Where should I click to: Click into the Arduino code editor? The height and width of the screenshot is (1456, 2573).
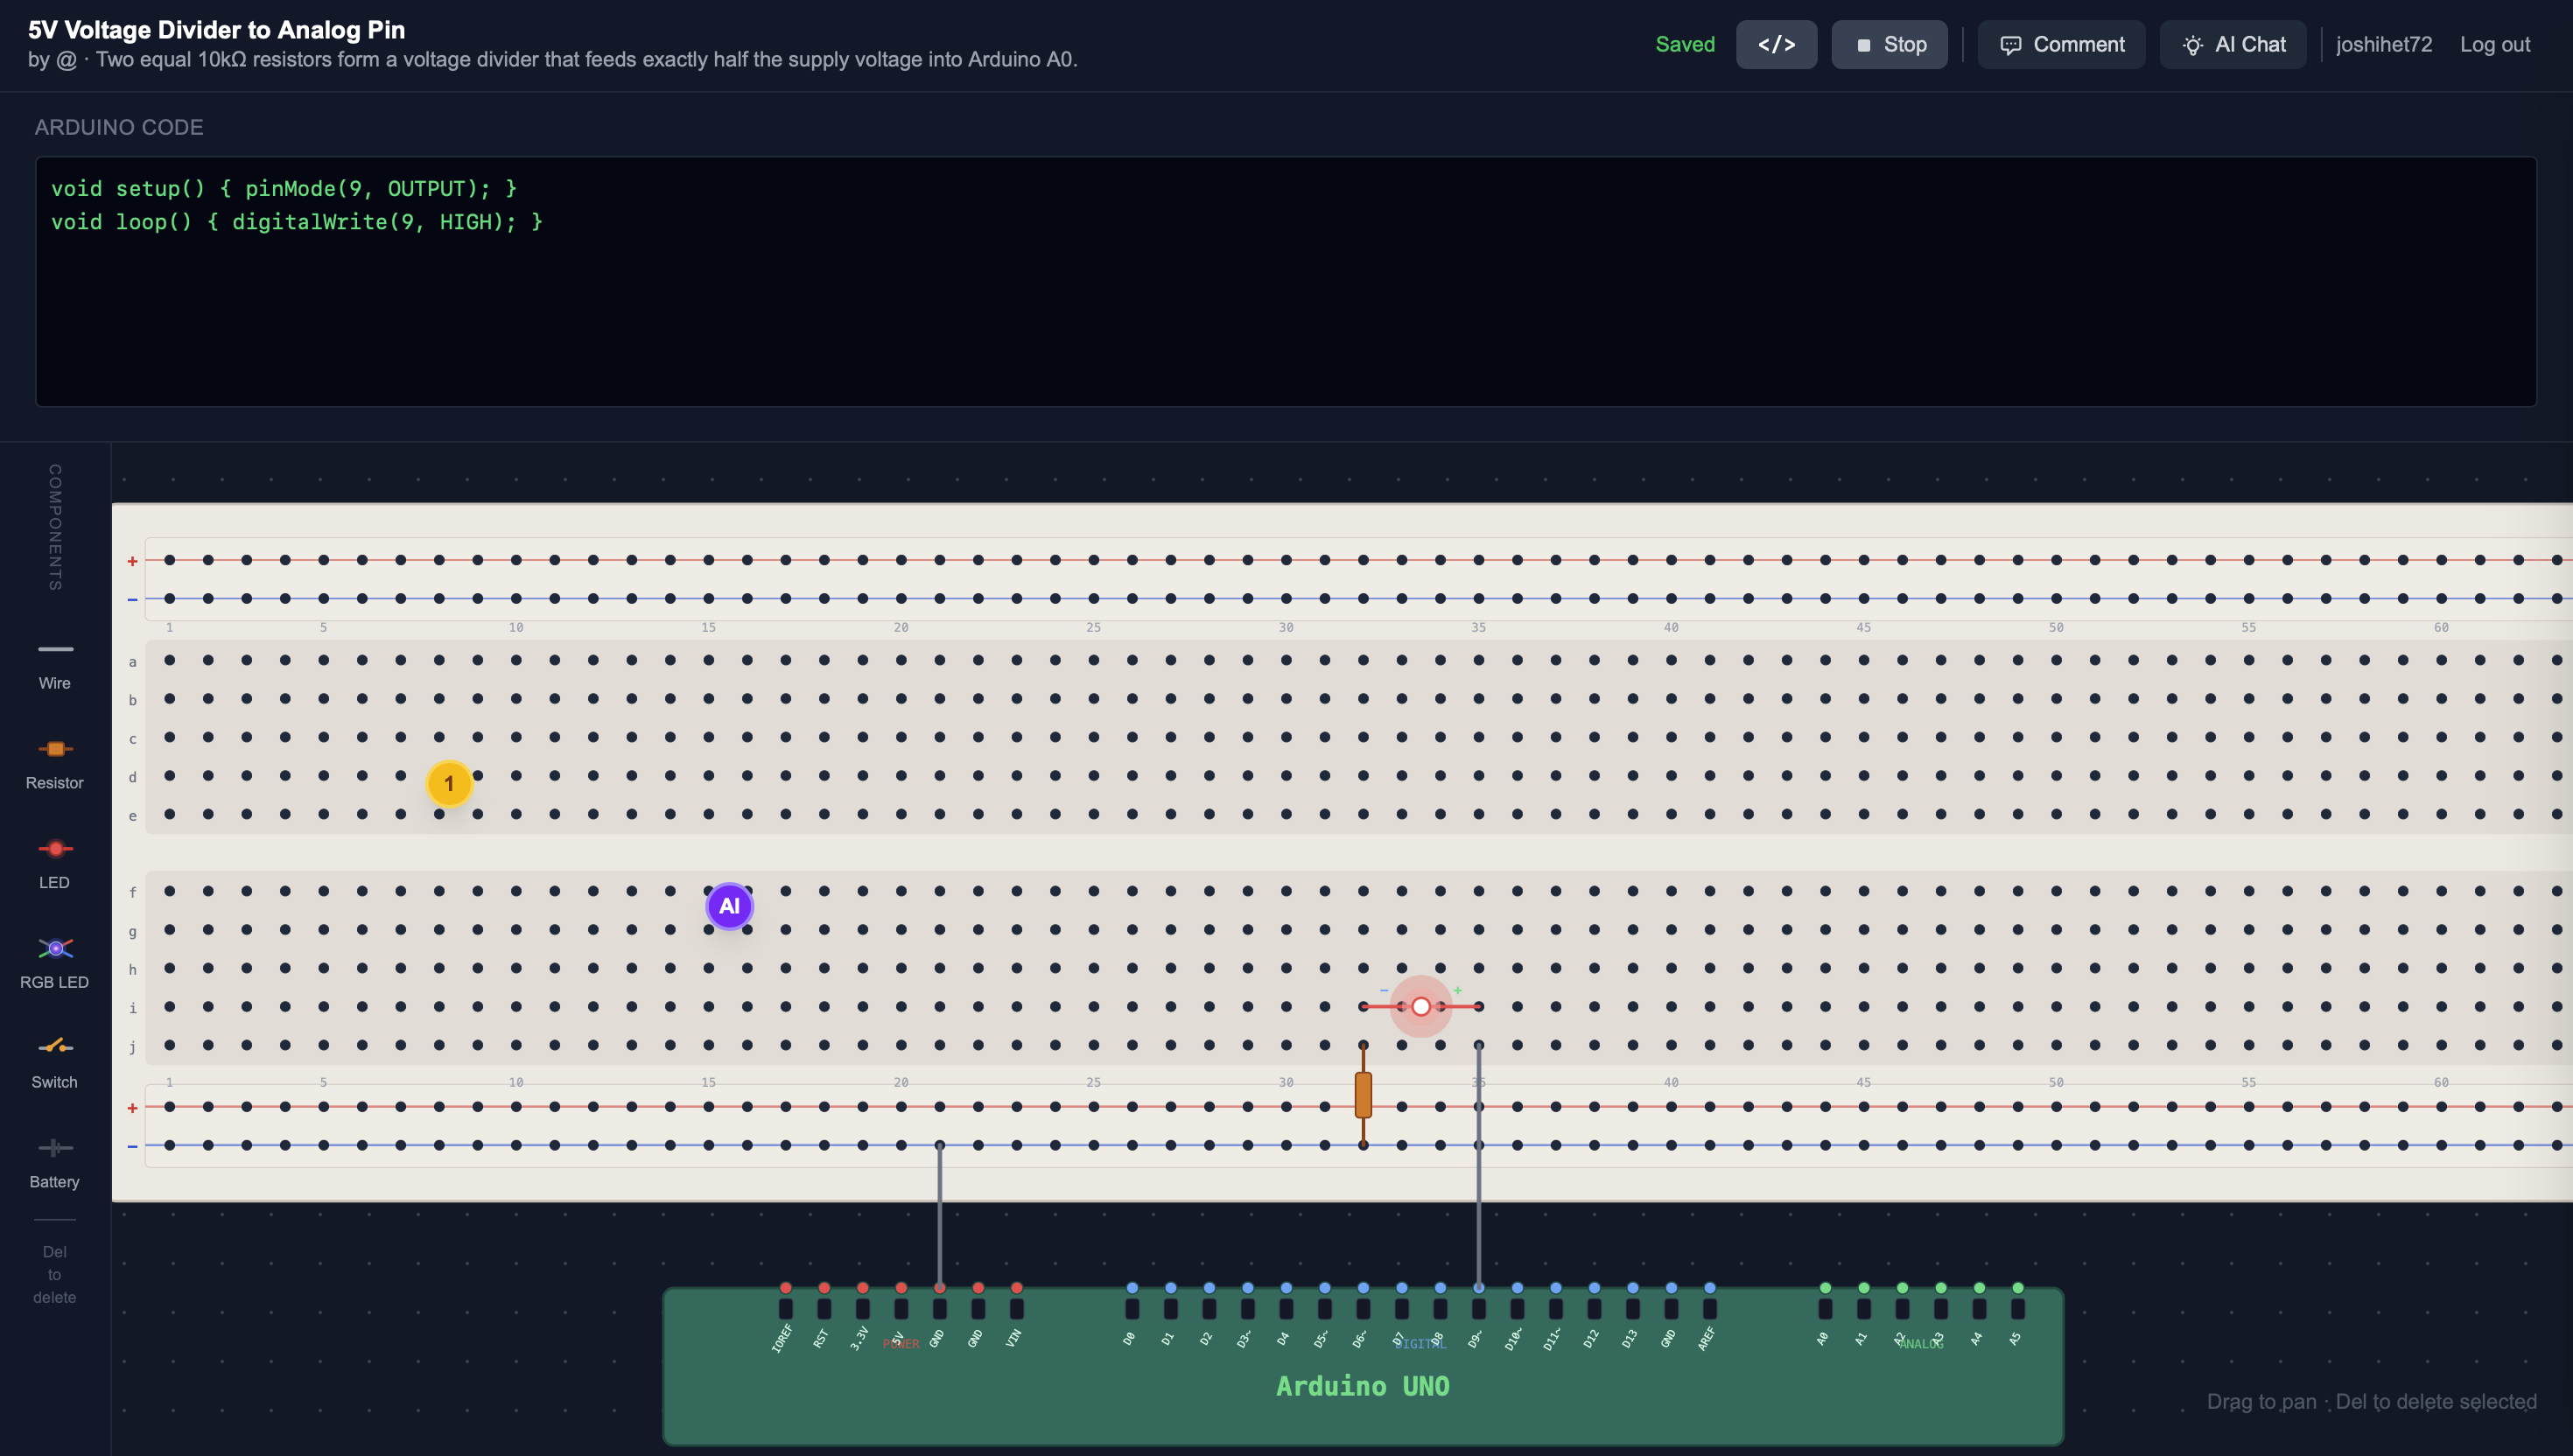coord(1285,281)
